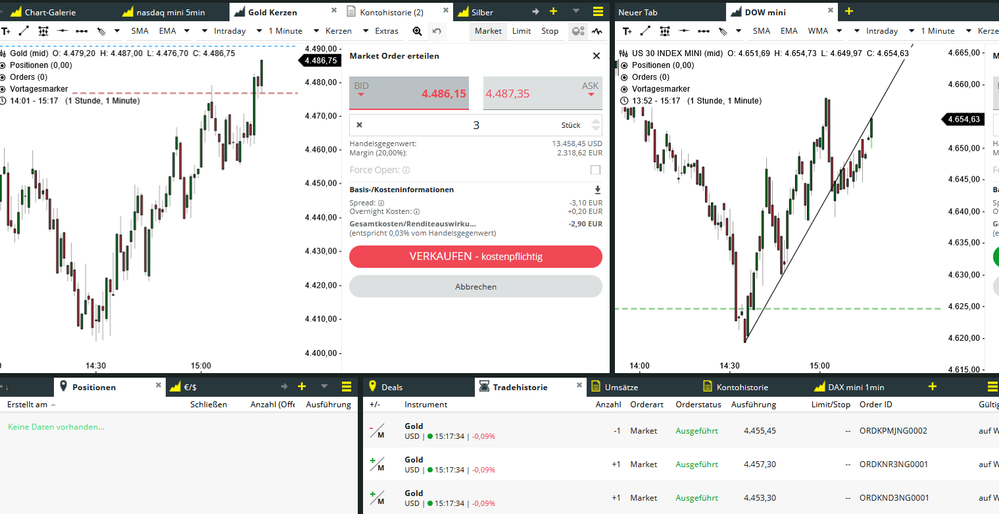Select eraser tool in Gold chart toolbar
Viewport: 999px width, 514px height.
[x=101, y=31]
